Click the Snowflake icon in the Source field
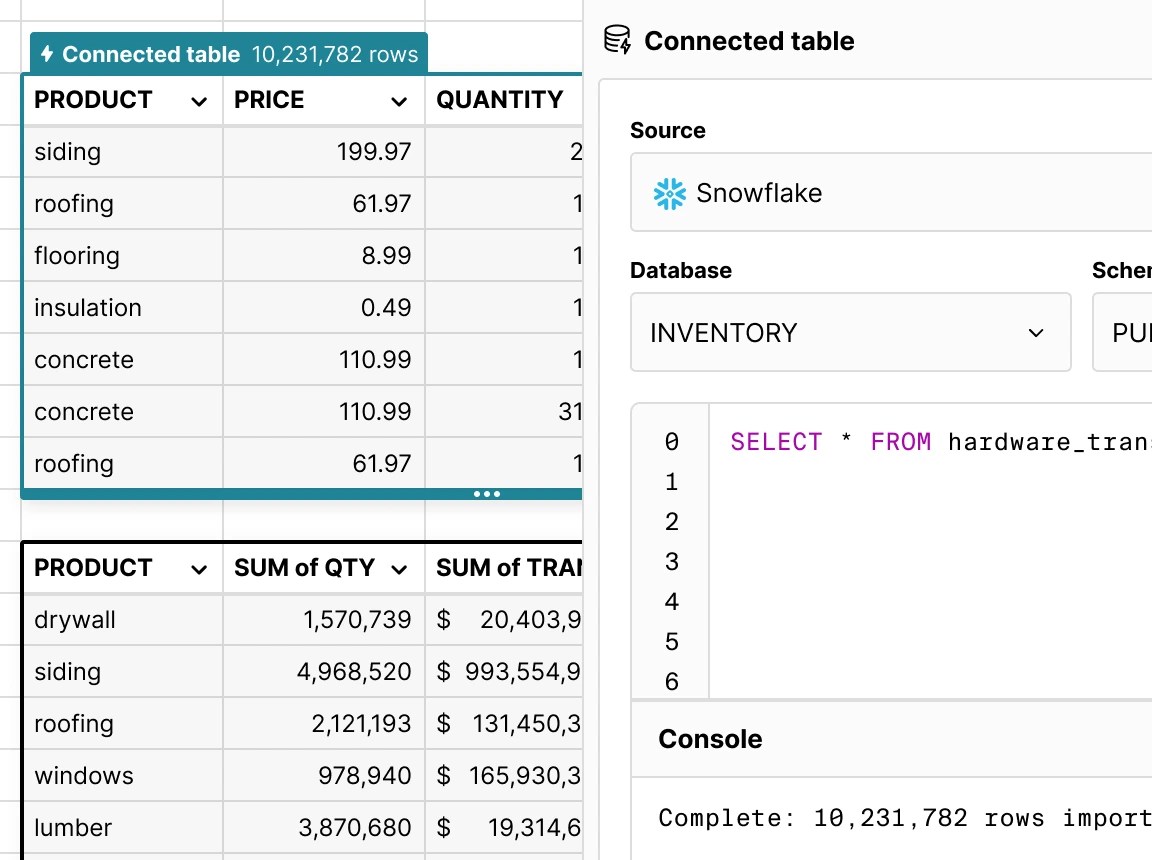Viewport: 1152px width, 860px height. click(668, 192)
